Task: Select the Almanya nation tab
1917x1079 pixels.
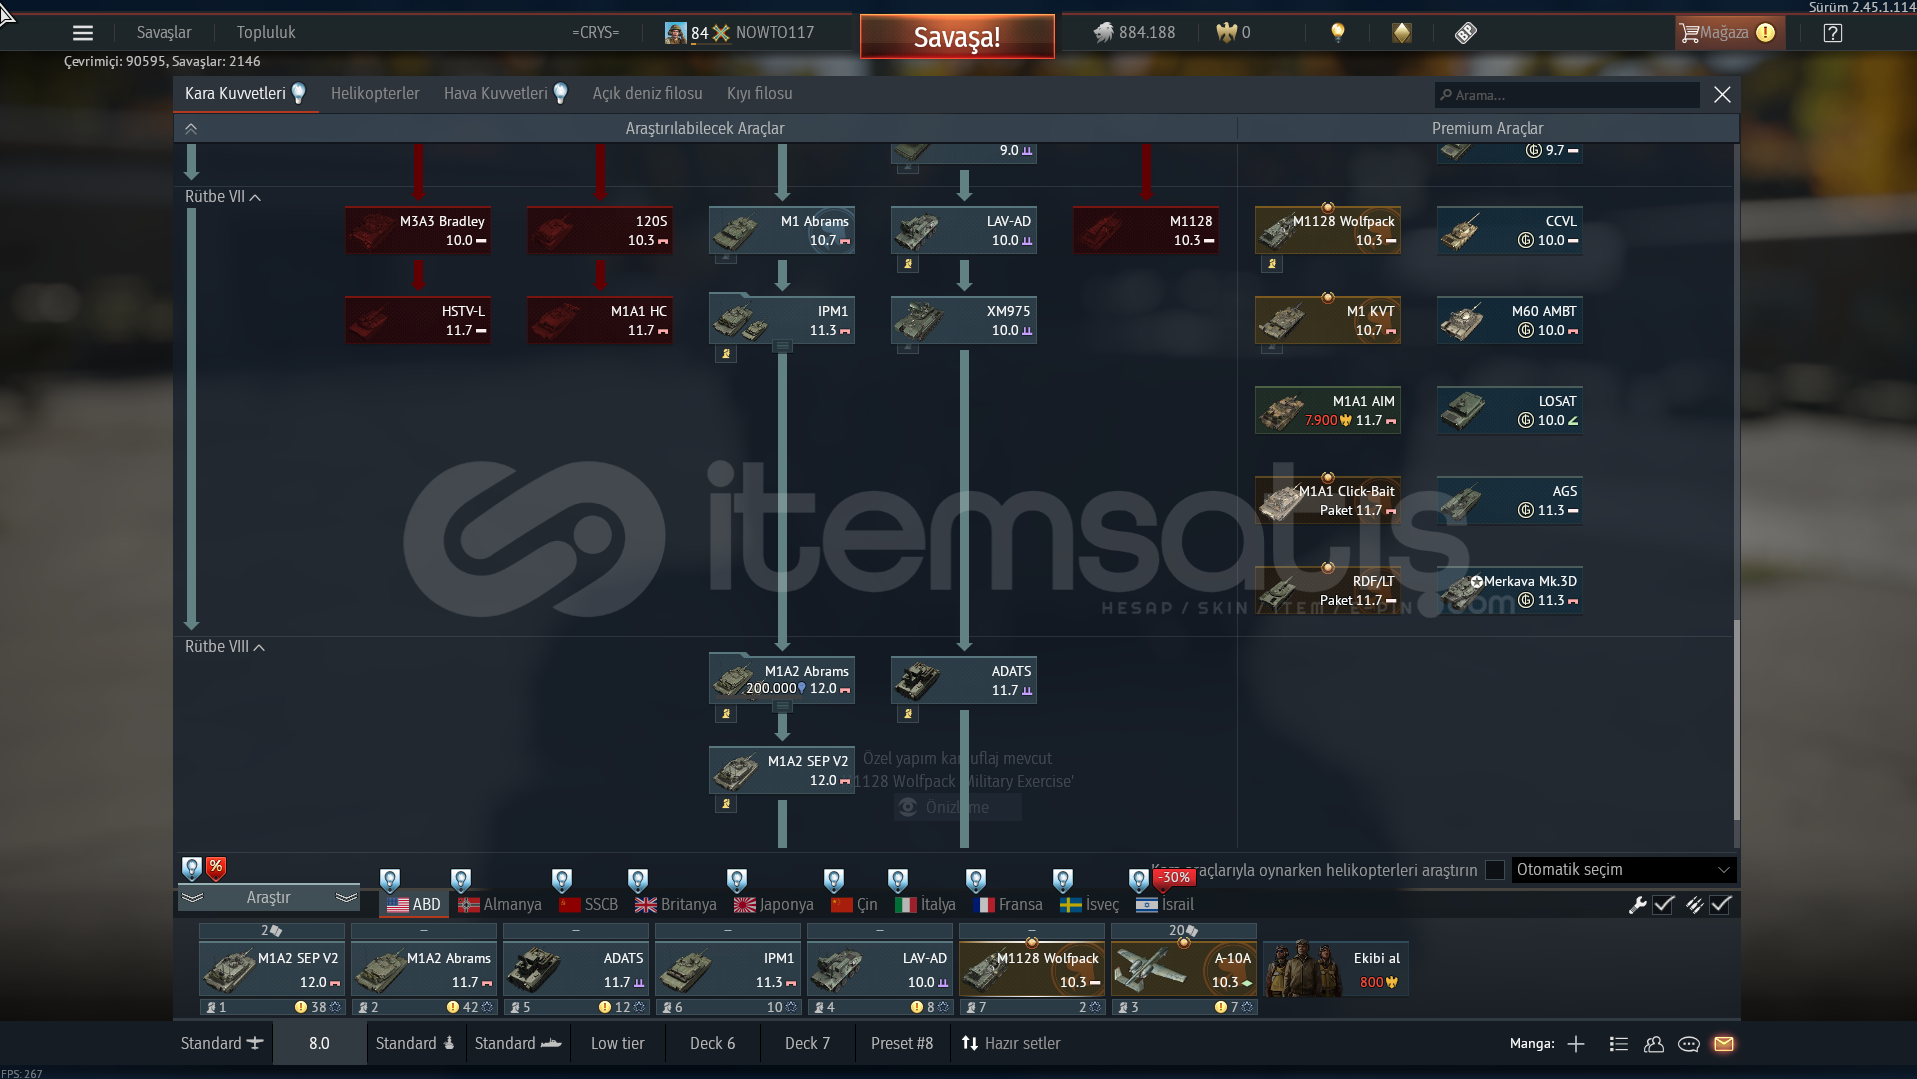Action: [499, 904]
